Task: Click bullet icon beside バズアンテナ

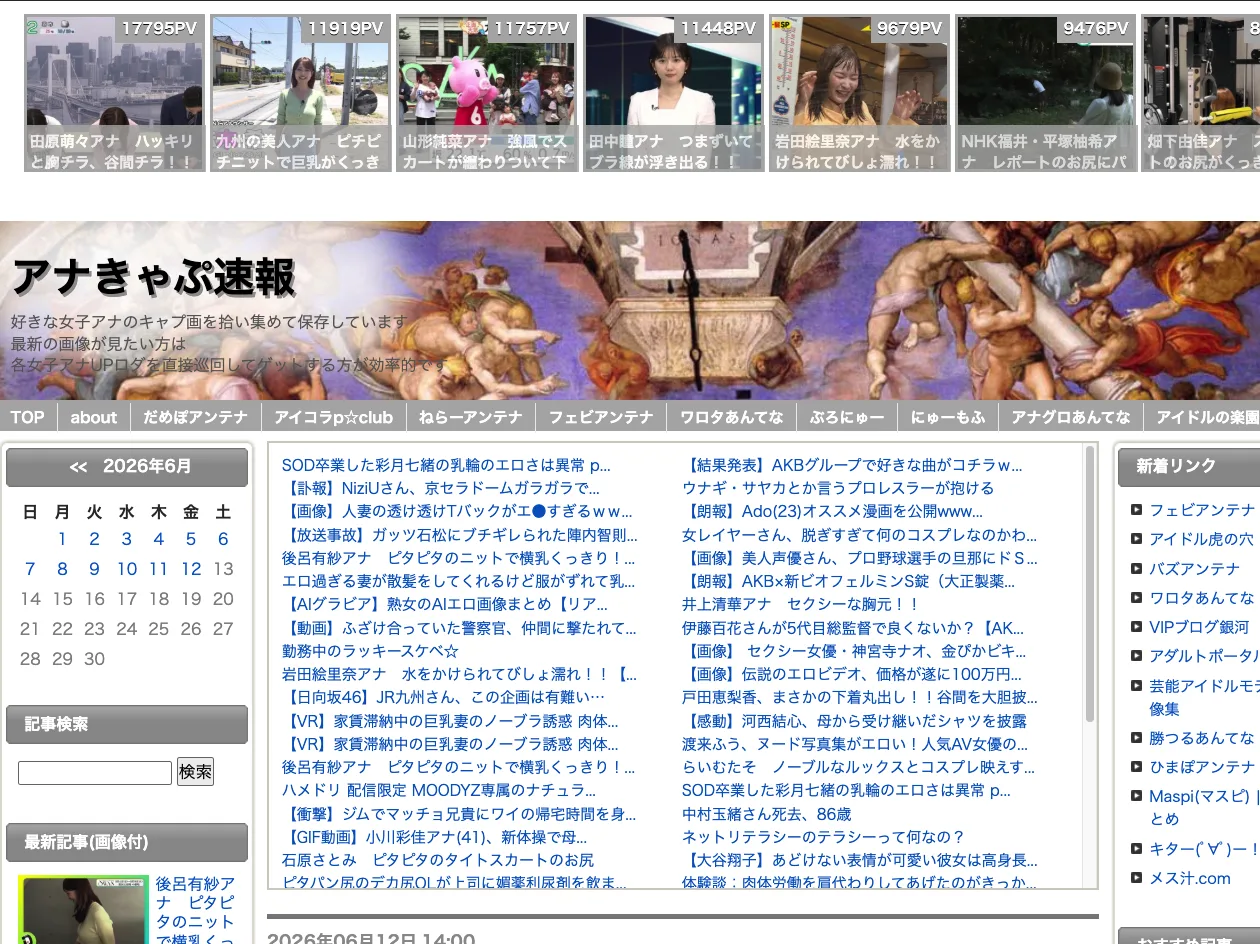Action: 1136,568
